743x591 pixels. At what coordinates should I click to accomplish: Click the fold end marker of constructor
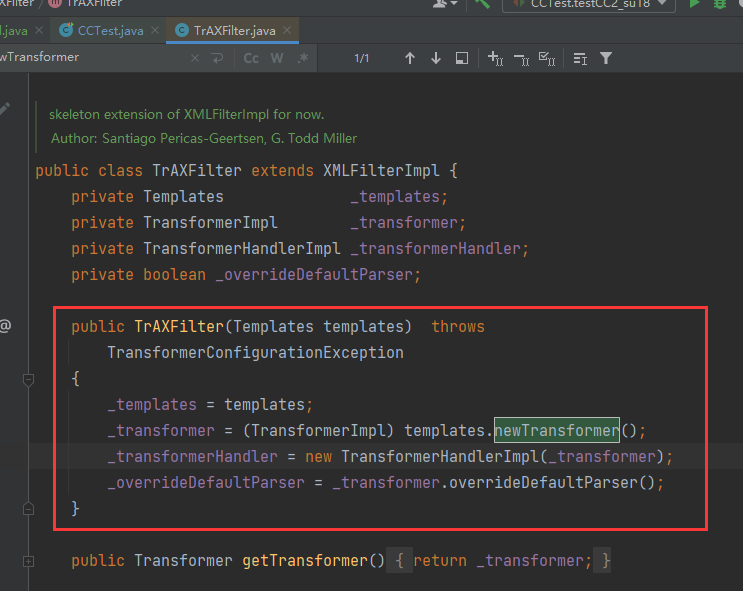pos(28,509)
